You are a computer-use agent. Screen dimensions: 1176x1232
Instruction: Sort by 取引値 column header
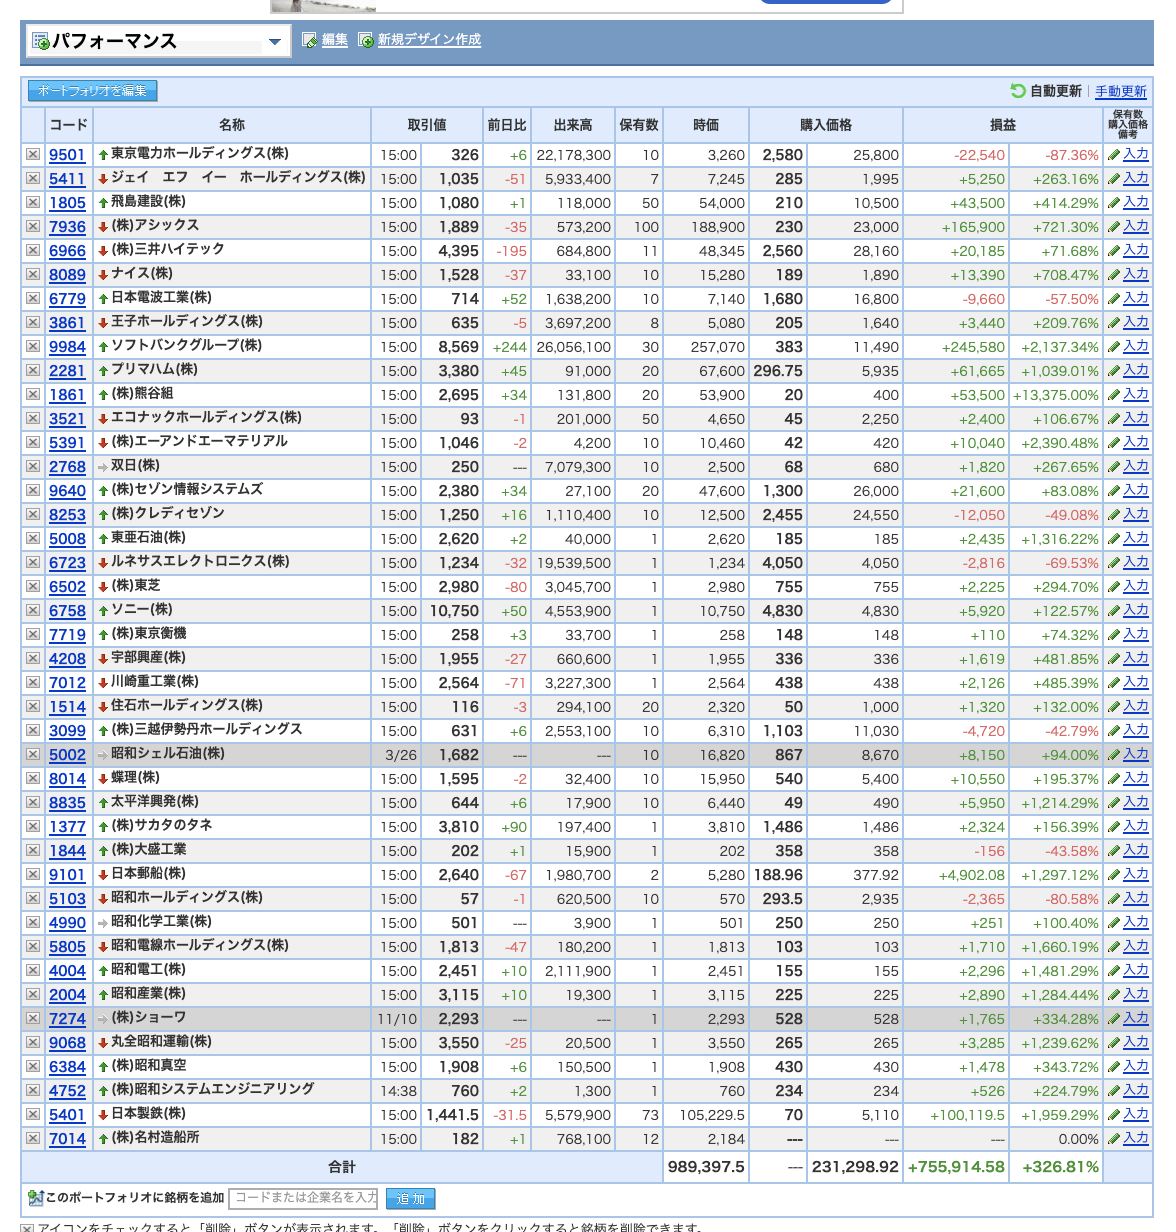click(427, 125)
